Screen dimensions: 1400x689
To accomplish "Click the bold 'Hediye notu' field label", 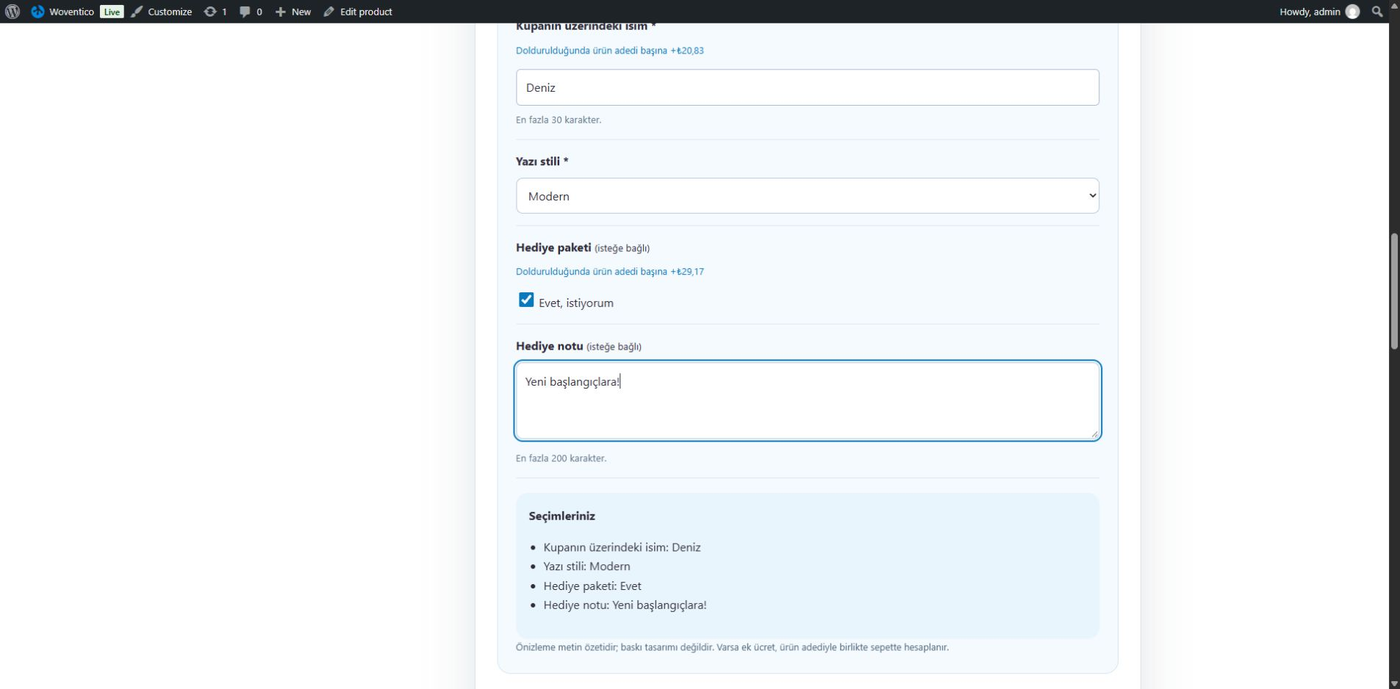I will tap(549, 346).
